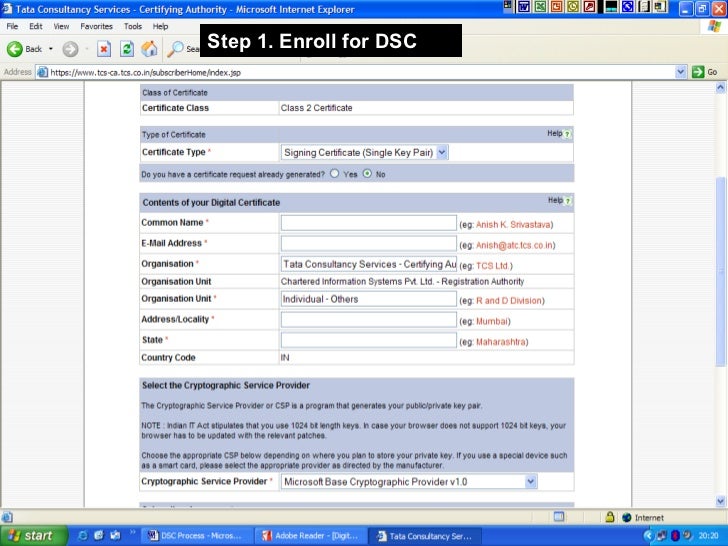Click the vertical scrollbar thumb
The image size is (728, 546).
(x=721, y=272)
